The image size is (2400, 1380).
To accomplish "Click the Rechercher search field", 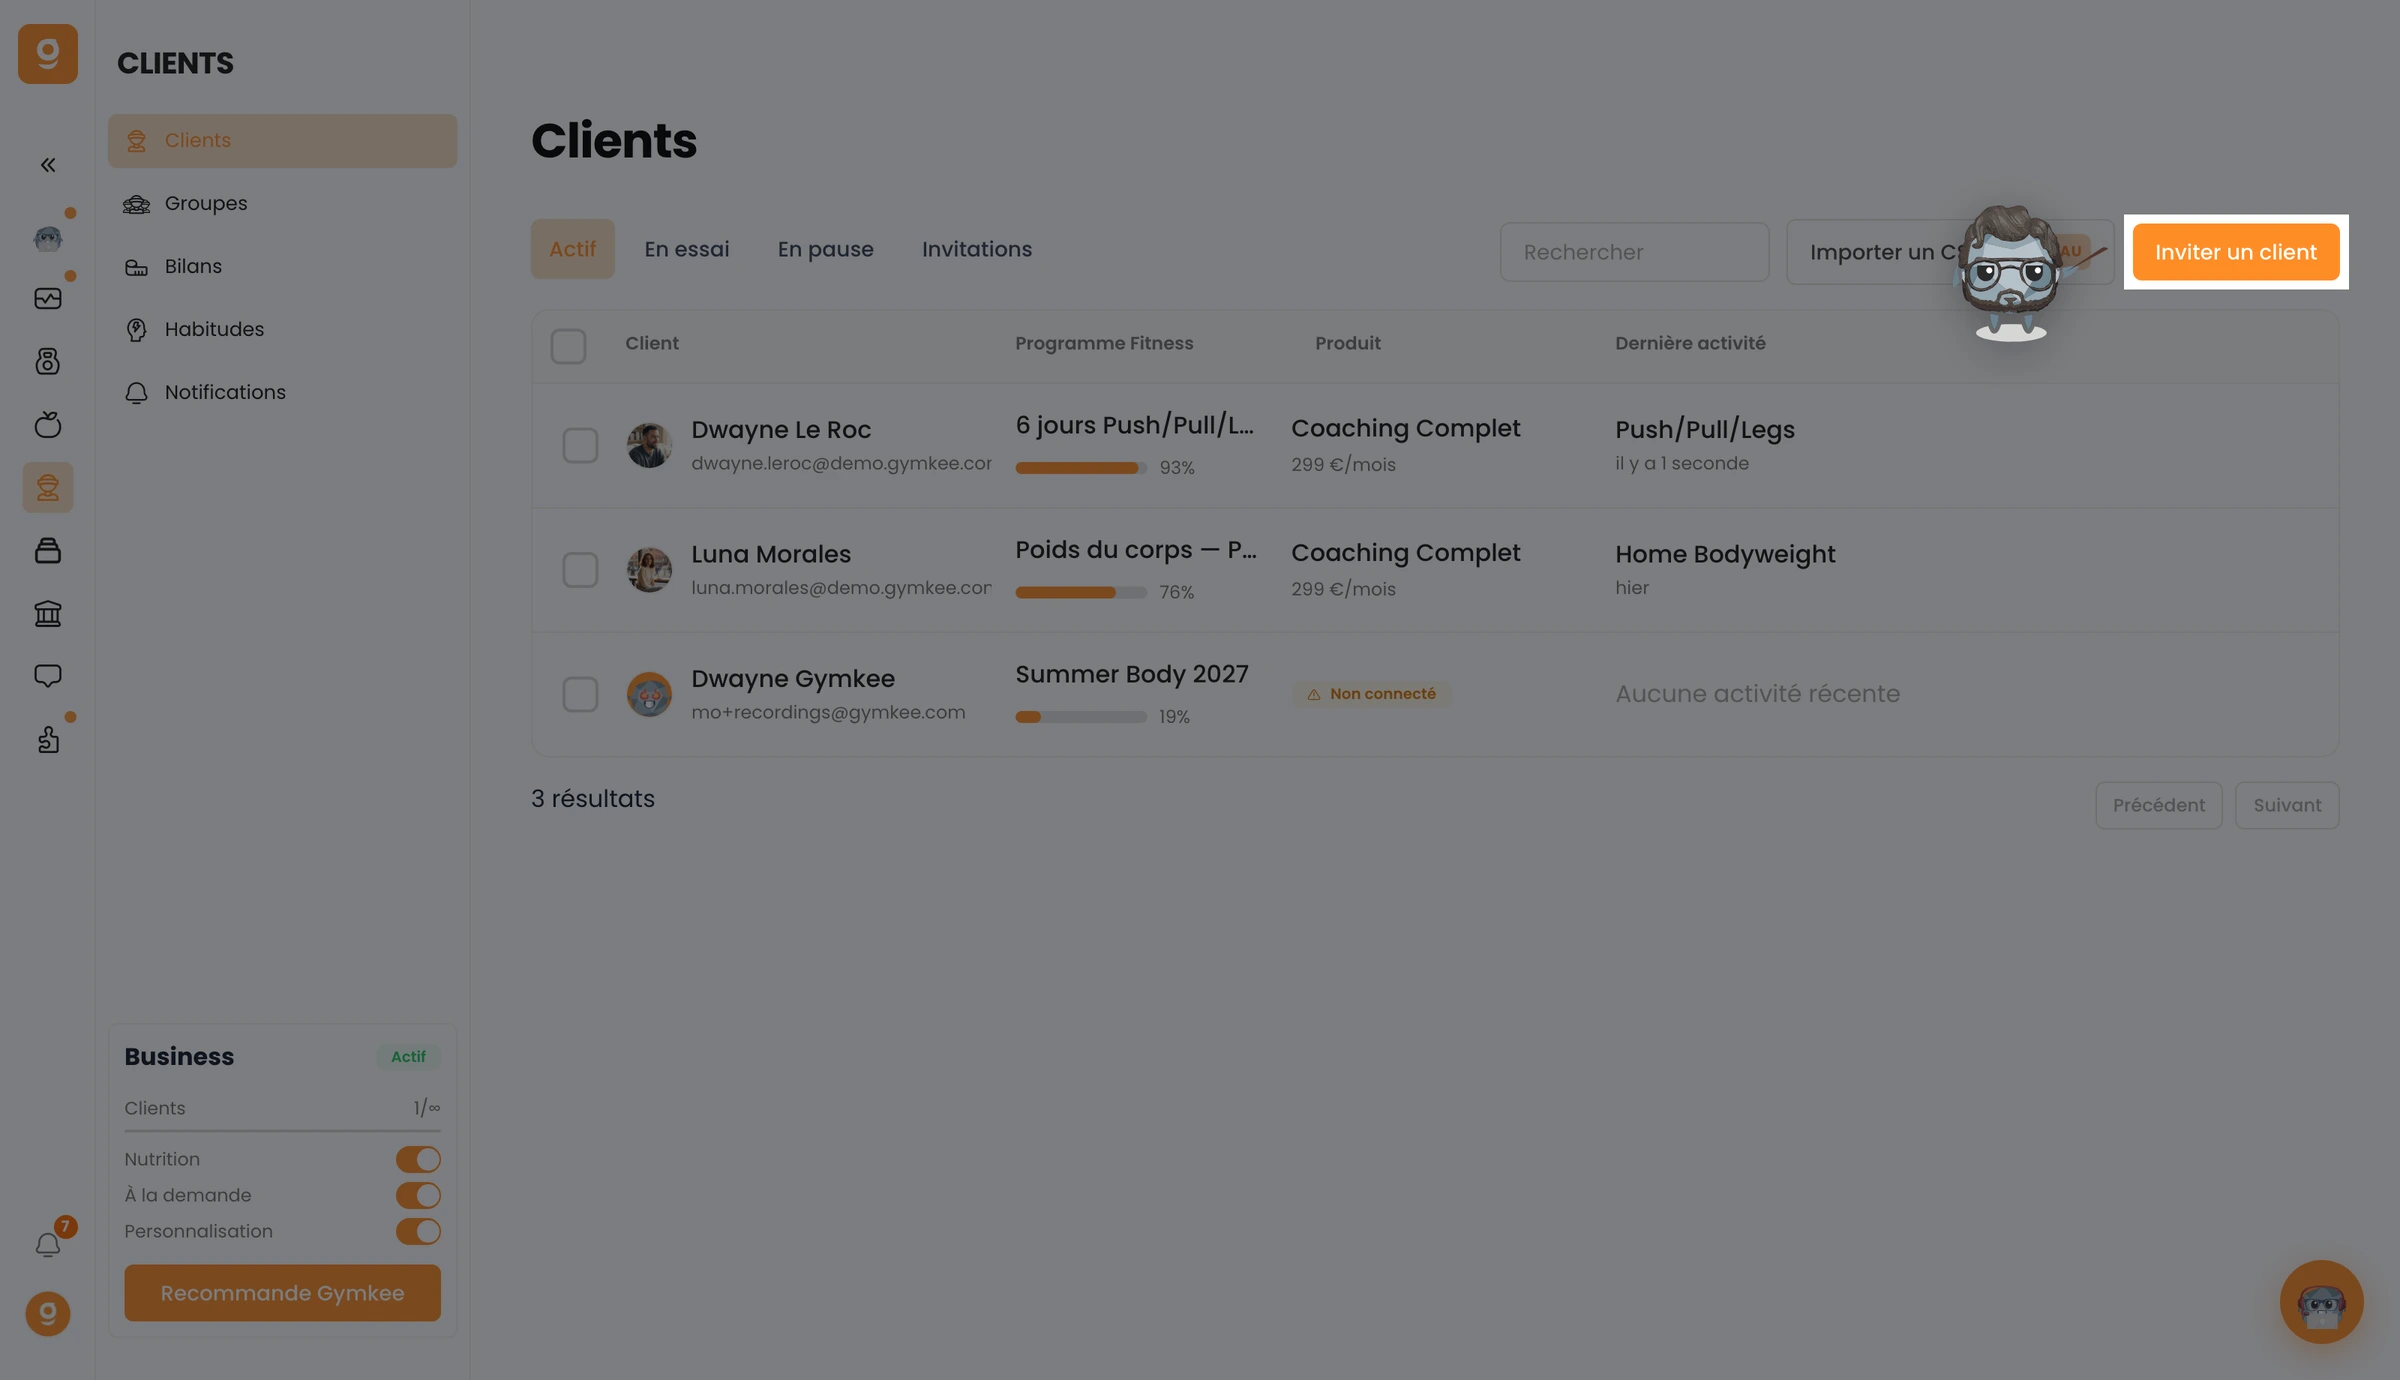I will pos(1634,252).
